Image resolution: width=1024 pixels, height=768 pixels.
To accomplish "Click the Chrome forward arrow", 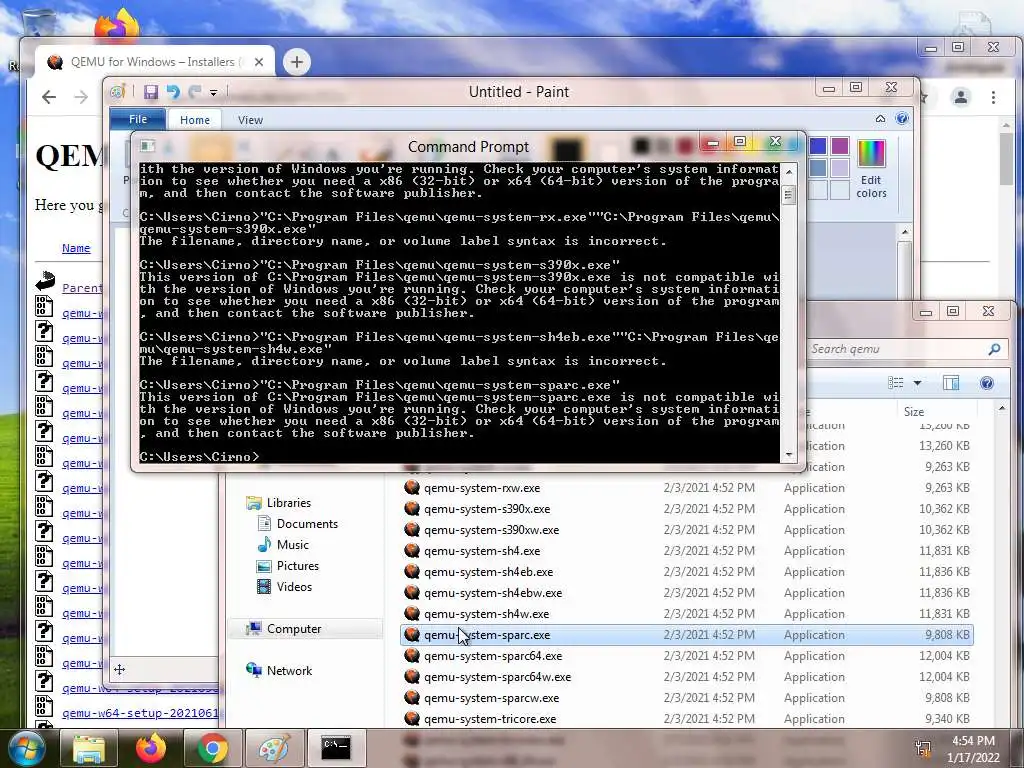I will tap(81, 97).
